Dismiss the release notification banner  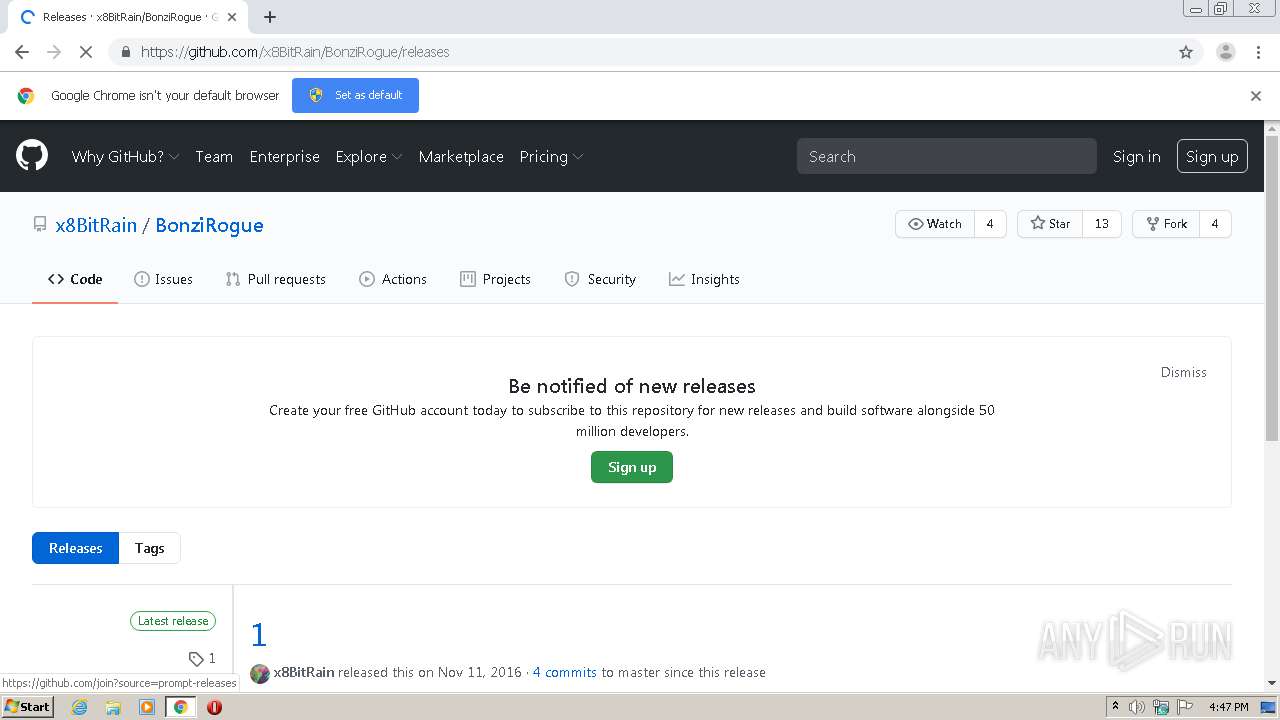coord(1184,372)
